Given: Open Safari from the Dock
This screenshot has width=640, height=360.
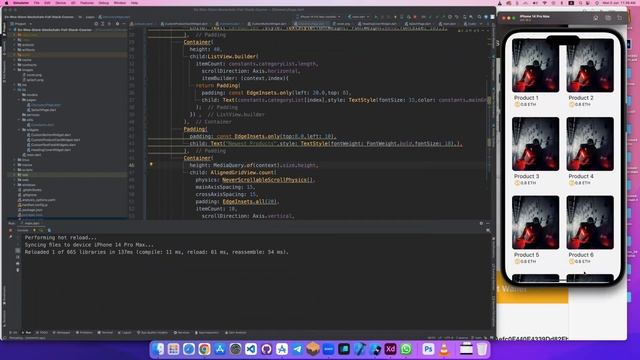Looking at the screenshot, I should [x=189, y=349].
